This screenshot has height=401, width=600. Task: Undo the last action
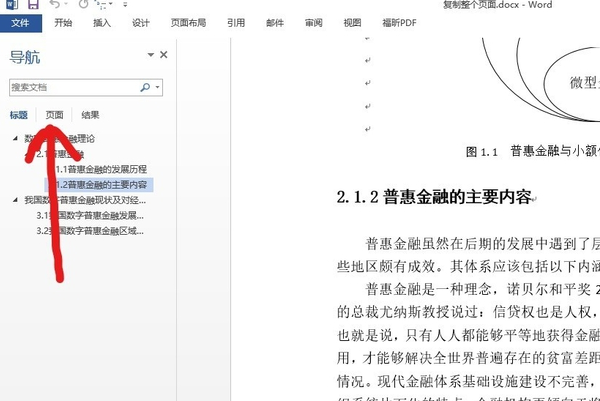tap(55, 4)
